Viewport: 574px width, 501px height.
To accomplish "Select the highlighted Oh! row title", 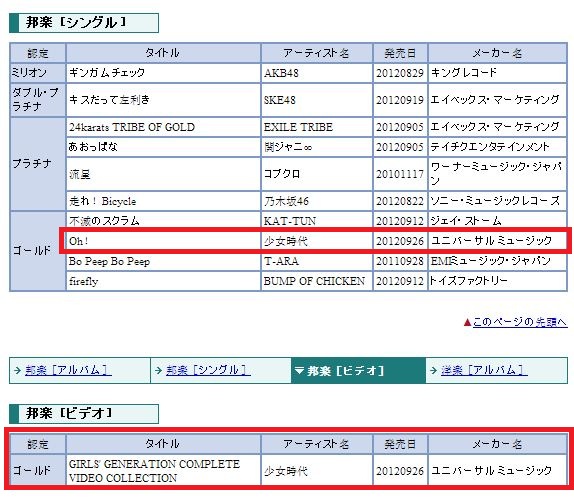I will pyautogui.click(x=163, y=241).
